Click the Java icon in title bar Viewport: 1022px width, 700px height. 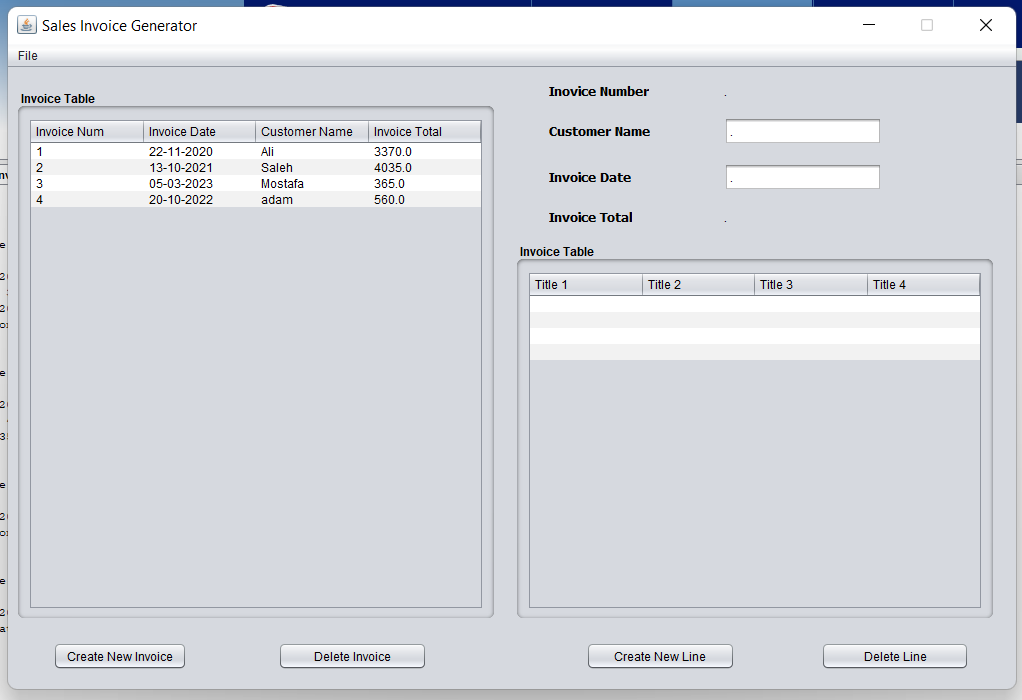pos(26,25)
